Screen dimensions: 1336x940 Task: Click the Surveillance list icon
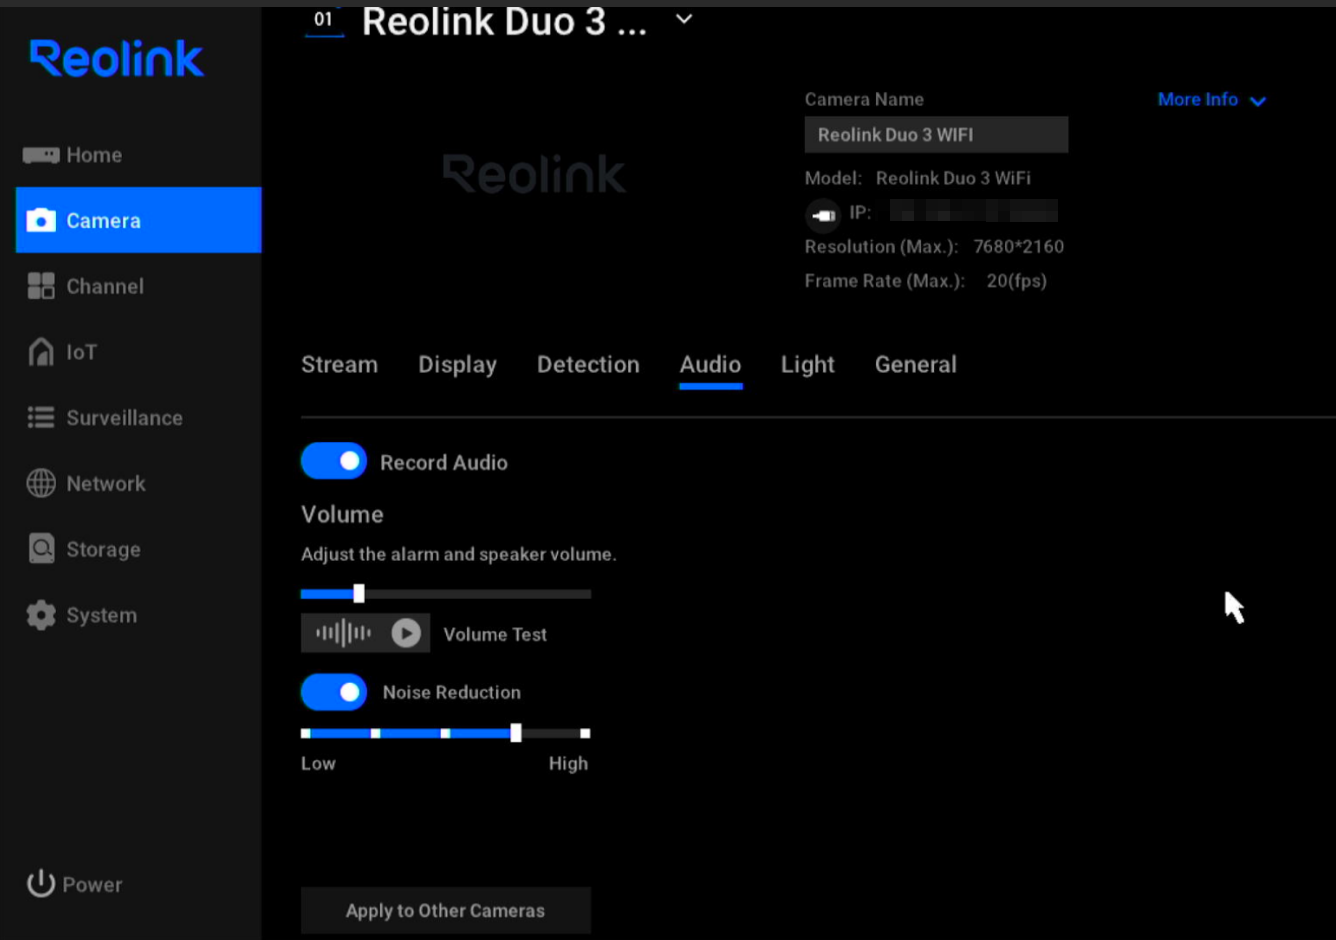41,418
